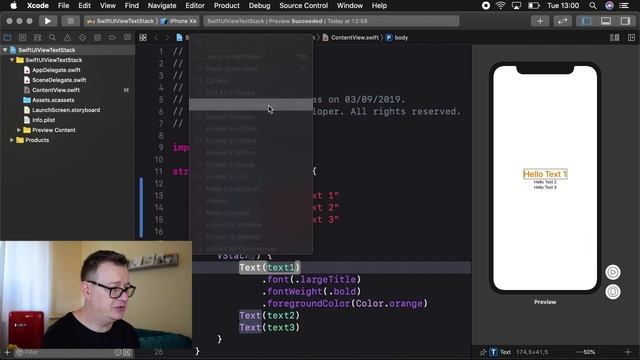This screenshot has height=360, width=640.
Task: Open the Breakpoint navigator
Action: (112, 38)
